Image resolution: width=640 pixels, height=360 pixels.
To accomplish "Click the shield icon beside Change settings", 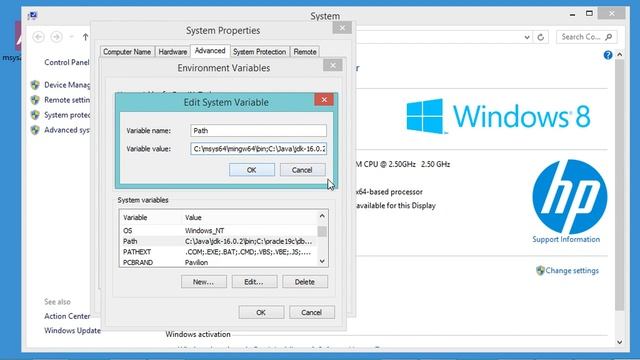I will (x=540, y=271).
